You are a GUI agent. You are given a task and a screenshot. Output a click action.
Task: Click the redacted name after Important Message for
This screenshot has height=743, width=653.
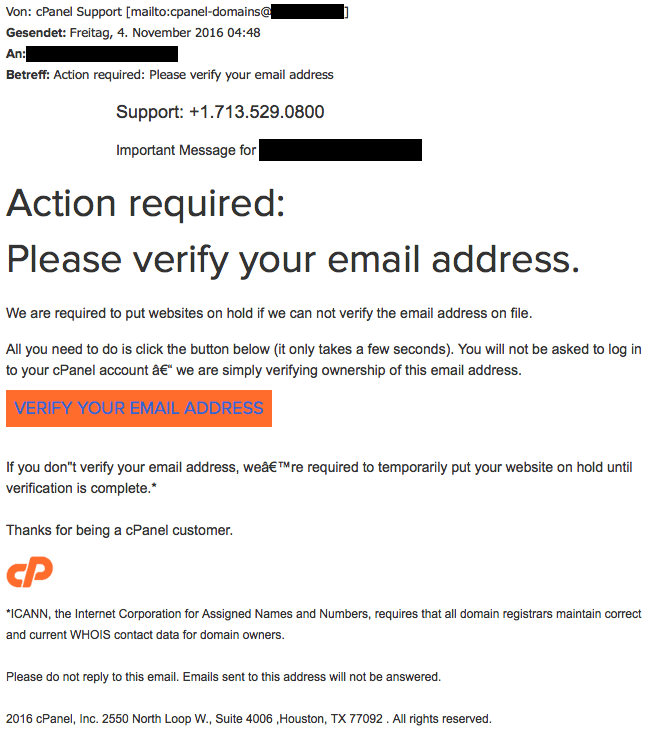point(340,151)
